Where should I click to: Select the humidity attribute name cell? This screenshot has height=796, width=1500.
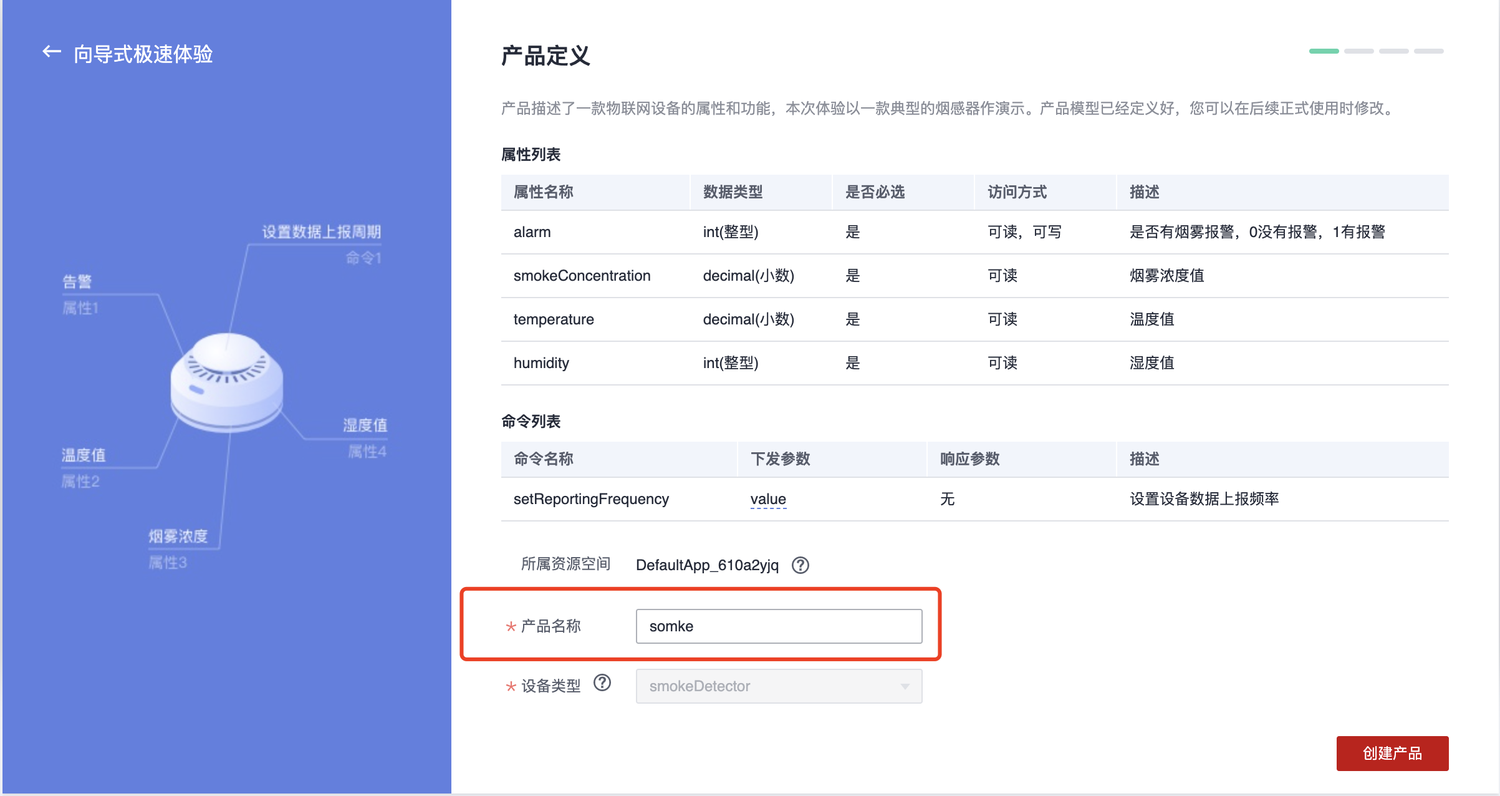(x=541, y=363)
